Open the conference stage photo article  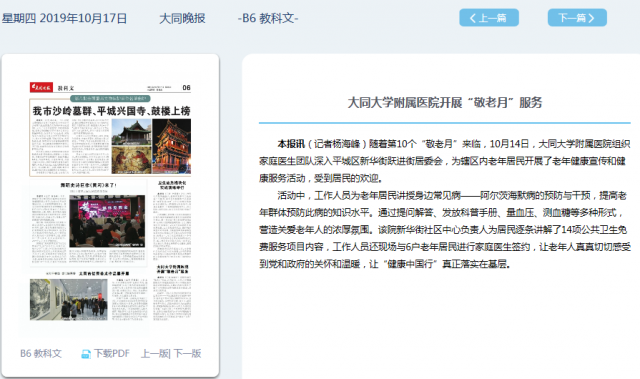point(107,221)
